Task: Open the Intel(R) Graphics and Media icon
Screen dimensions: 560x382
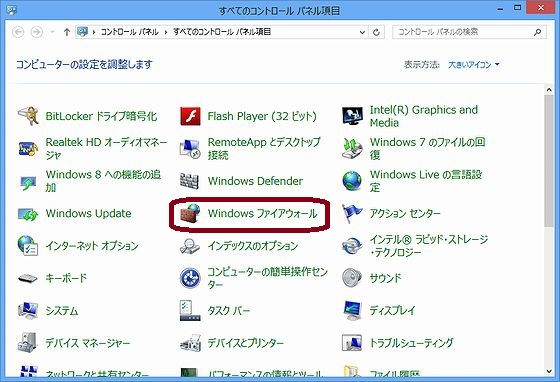Action: coord(352,116)
